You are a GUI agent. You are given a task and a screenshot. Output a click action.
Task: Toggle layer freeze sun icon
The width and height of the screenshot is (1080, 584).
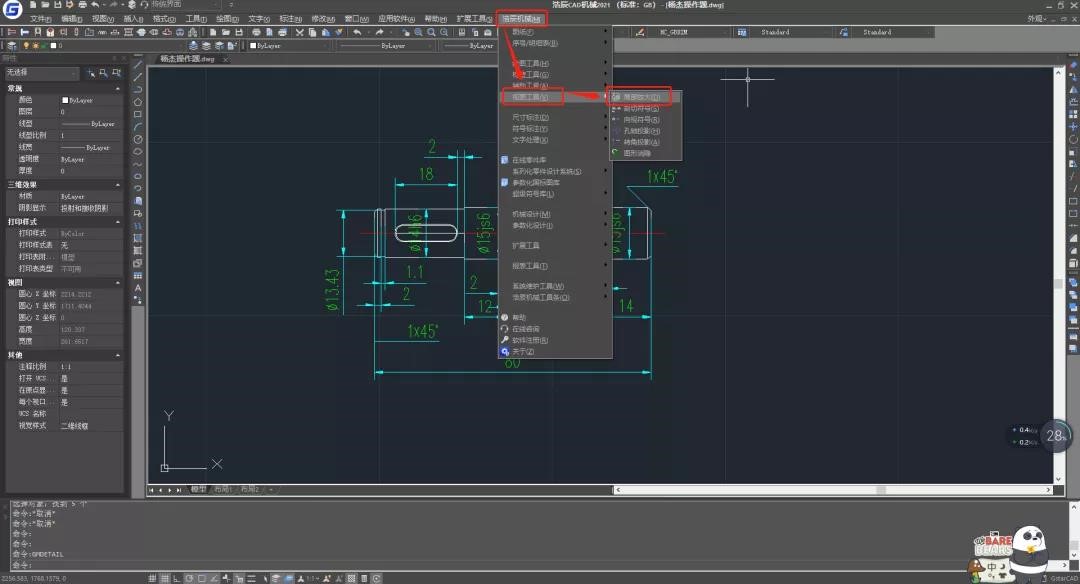coord(35,45)
